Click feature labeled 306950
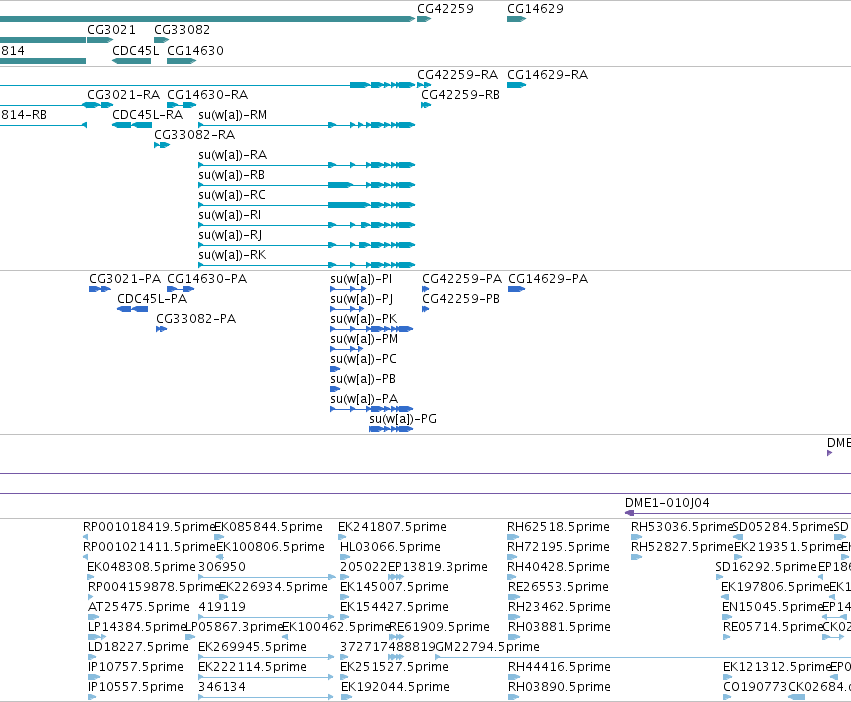The width and height of the screenshot is (851, 702). [x=222, y=567]
